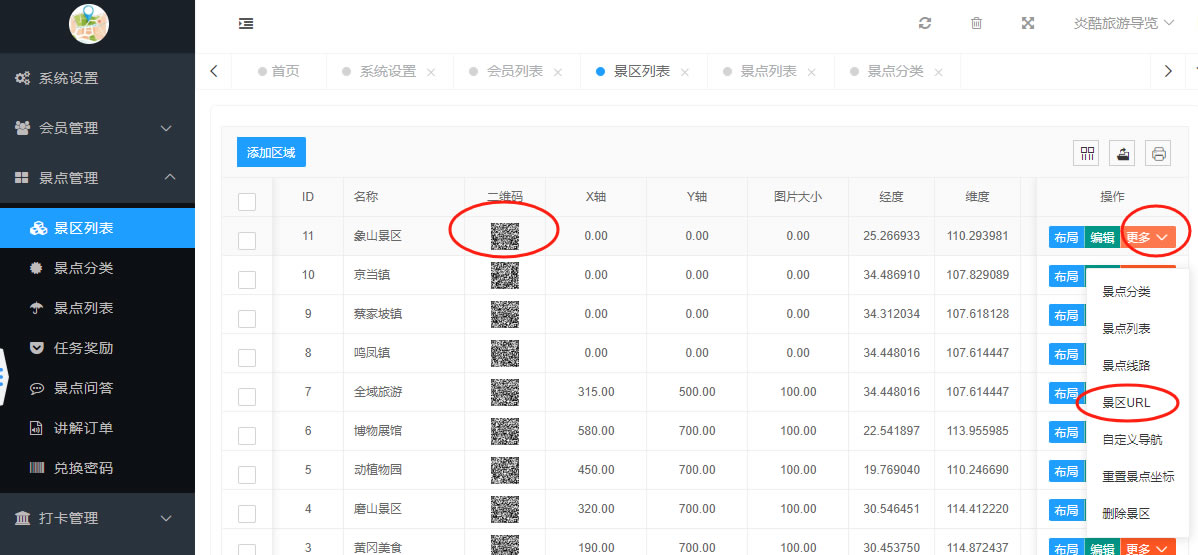The image size is (1198, 555).
Task: Select 景区URL from the dropdown menu
Action: coord(1126,402)
